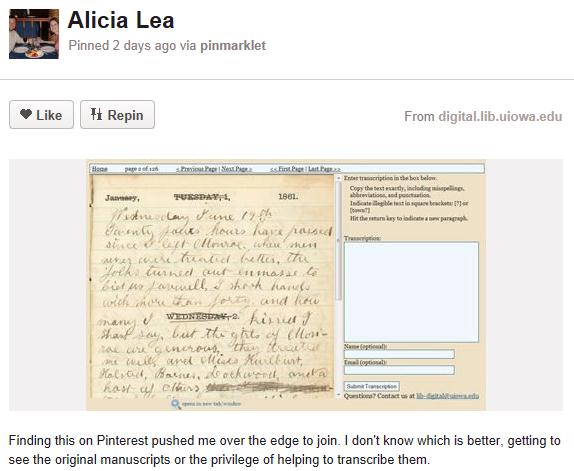Click inside the Transcription text box
The height and width of the screenshot is (471, 574).
click(411, 292)
